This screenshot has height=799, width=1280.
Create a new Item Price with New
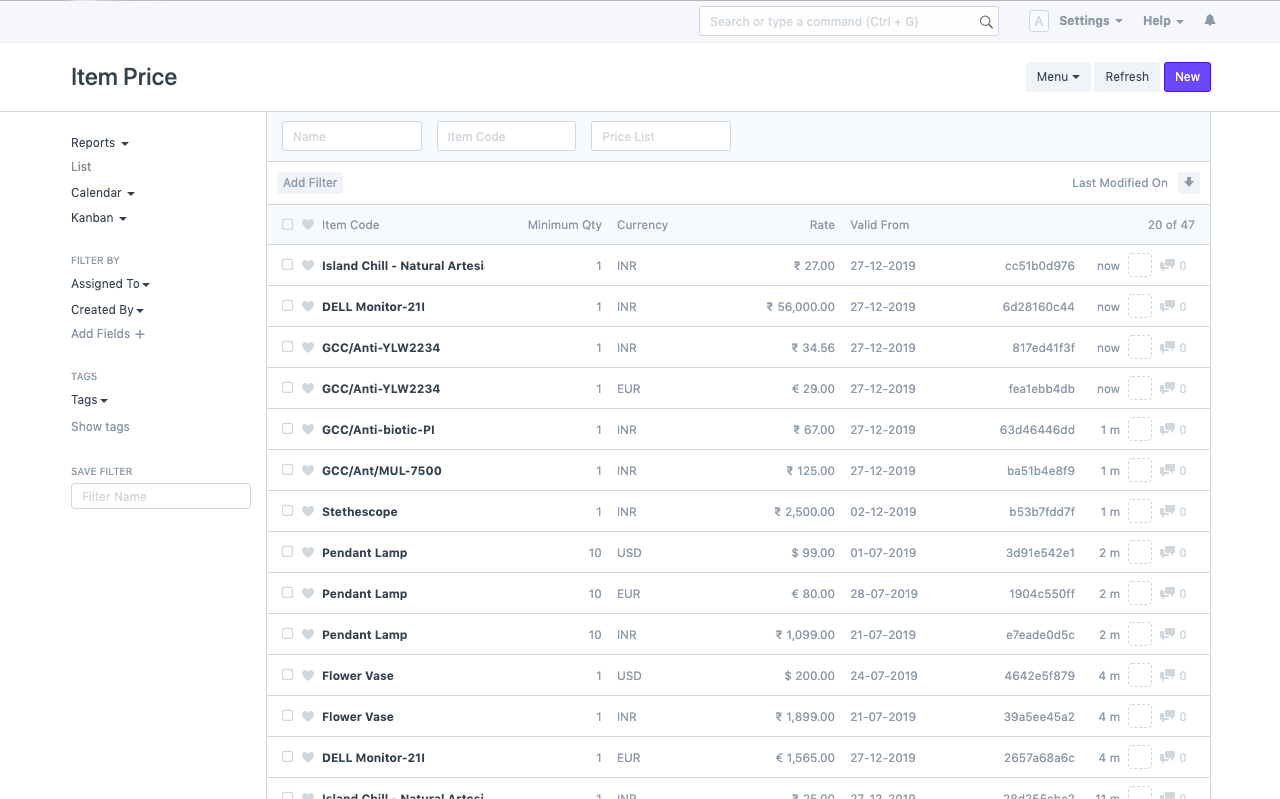tap(1187, 77)
